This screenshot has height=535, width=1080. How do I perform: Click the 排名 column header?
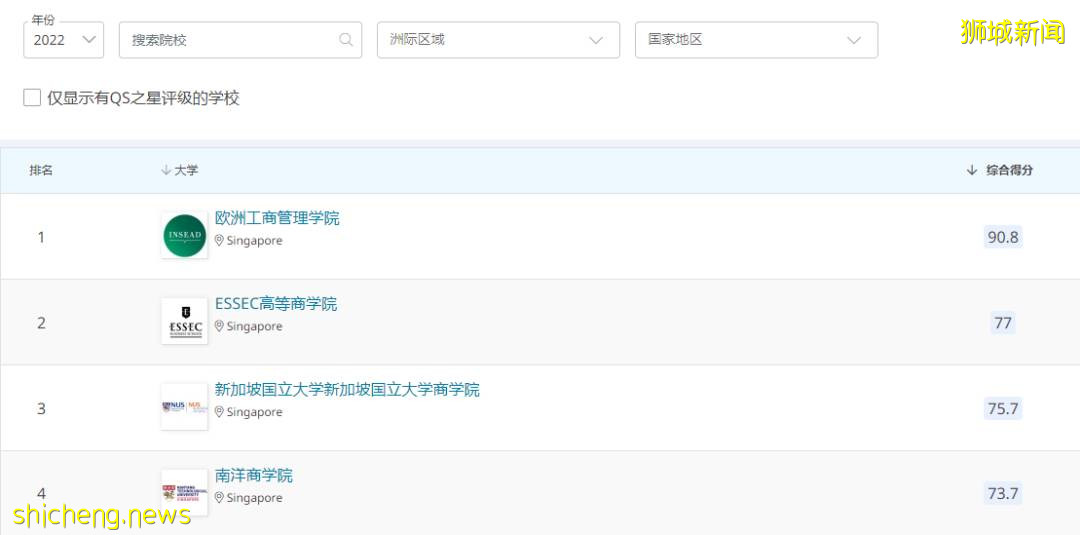41,170
